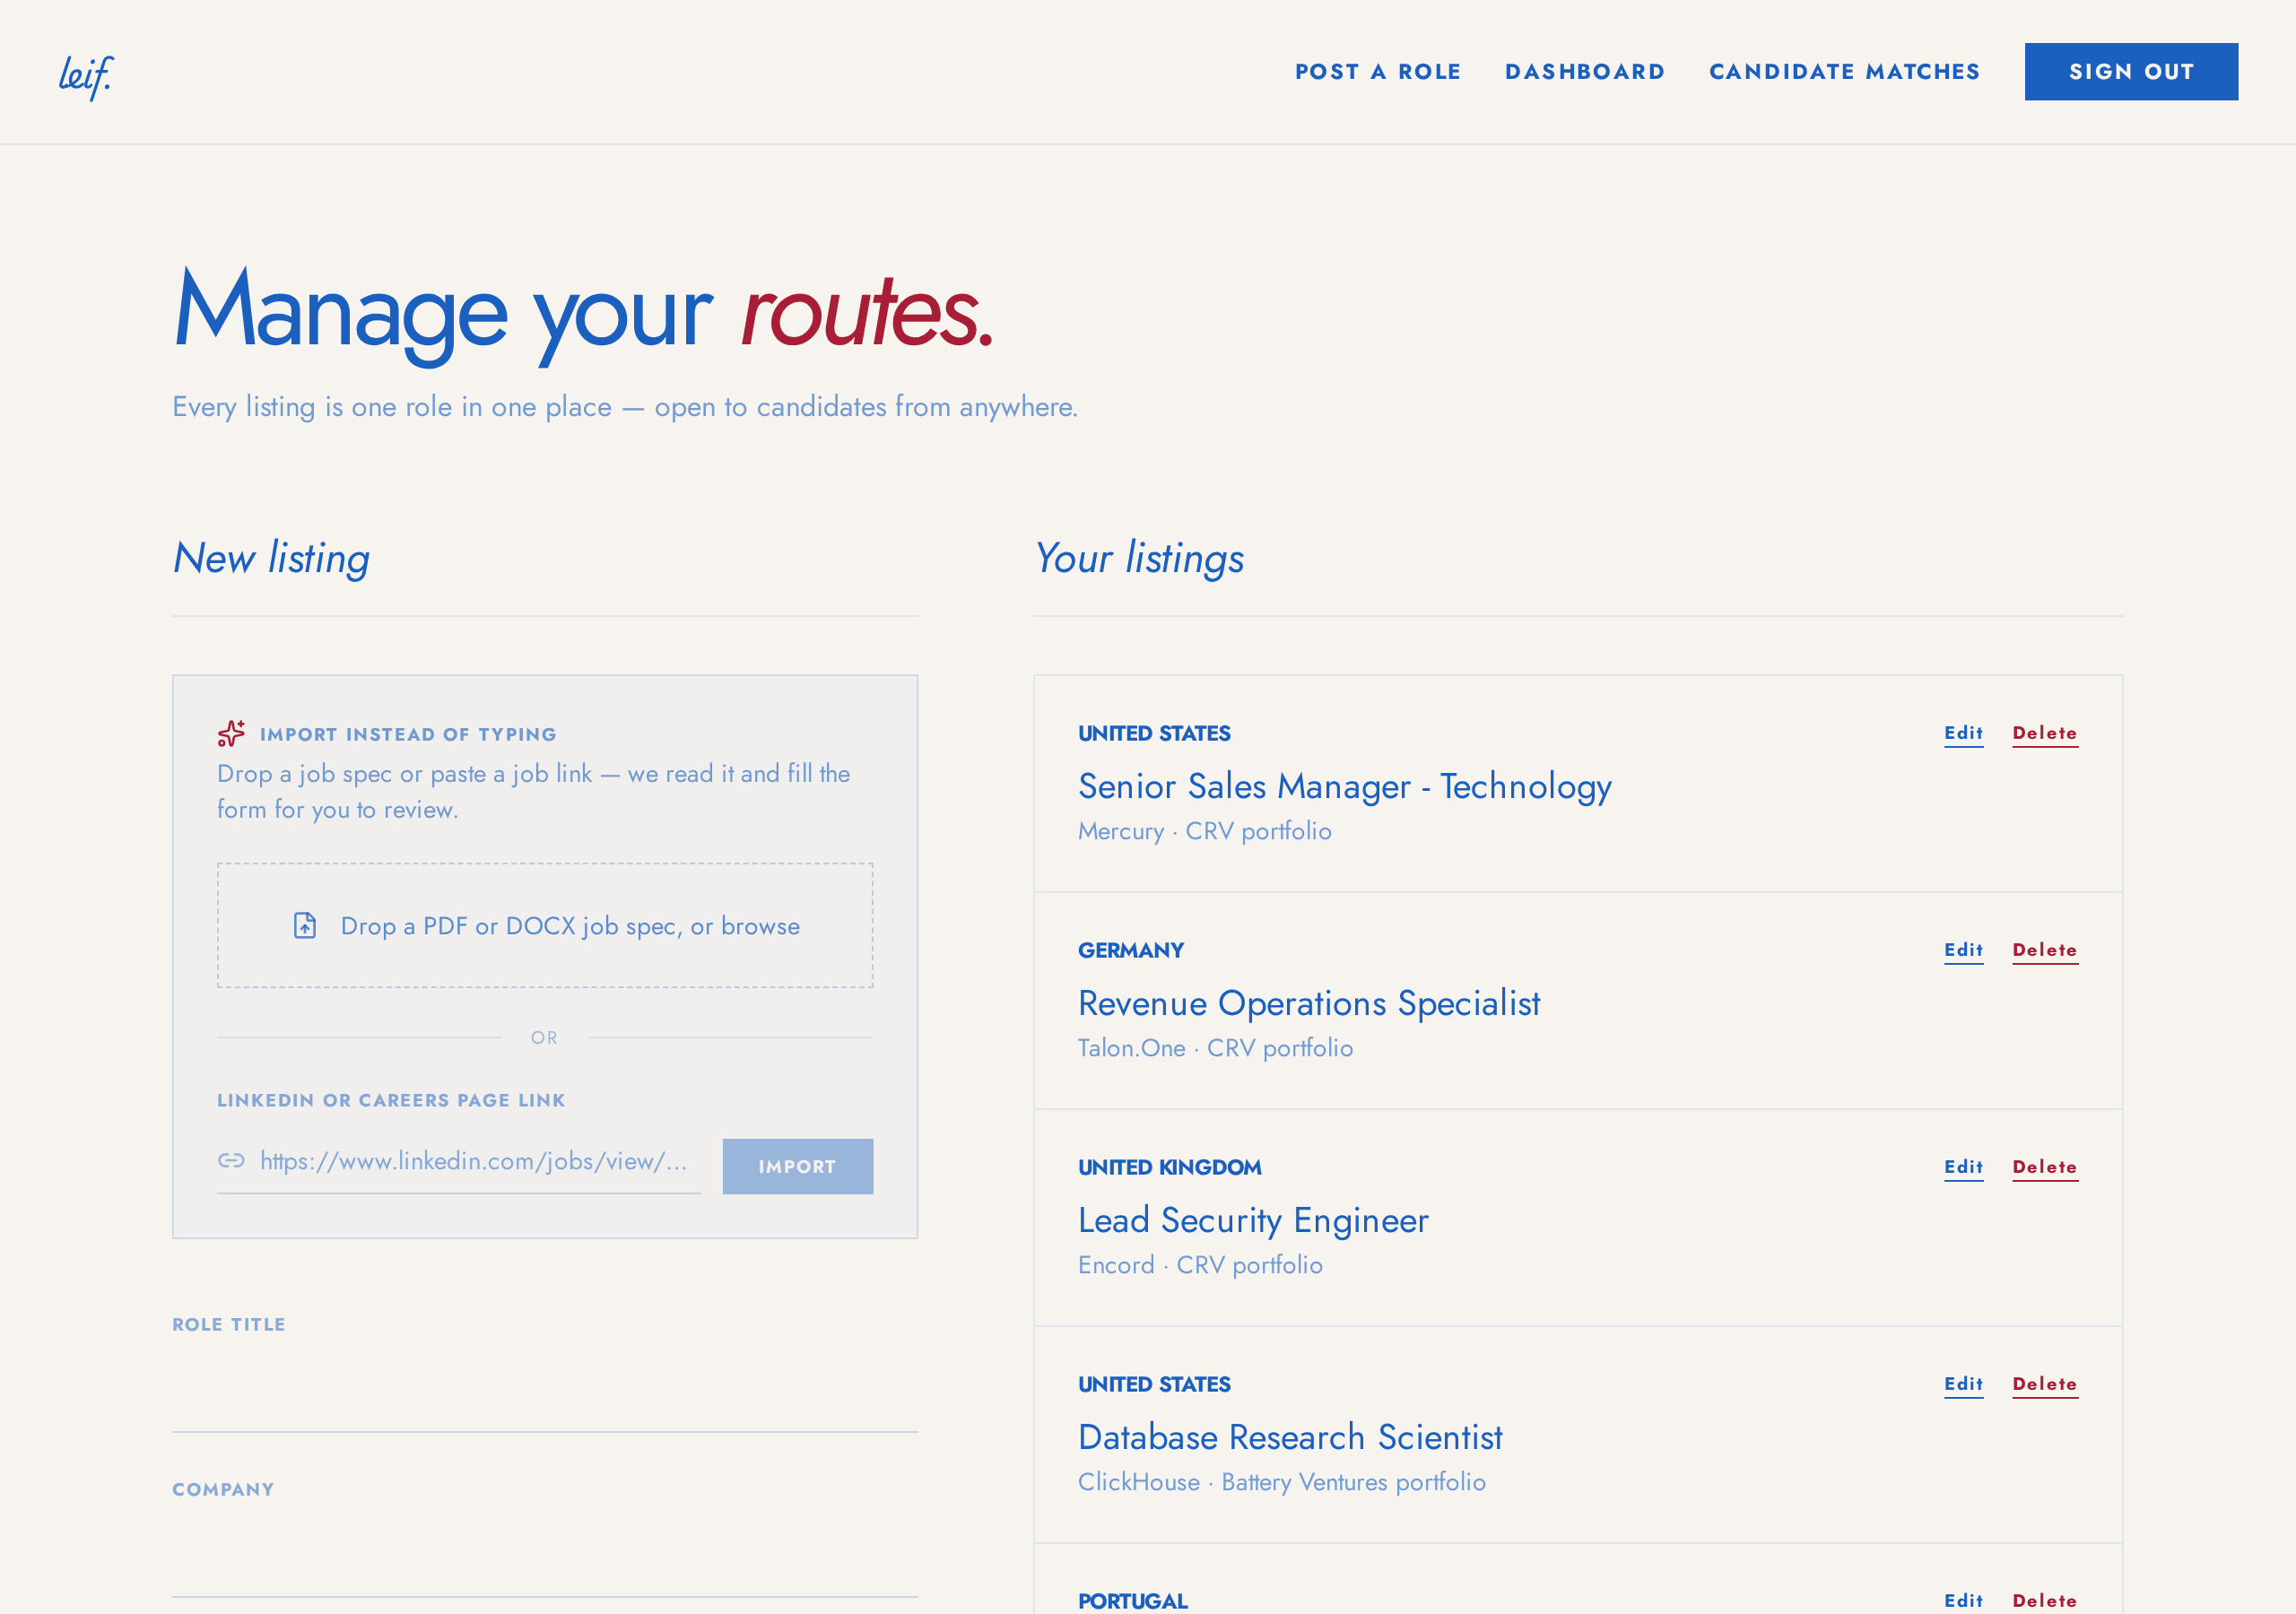Click the New listing heading
The image size is (2296, 1614).
point(271,558)
